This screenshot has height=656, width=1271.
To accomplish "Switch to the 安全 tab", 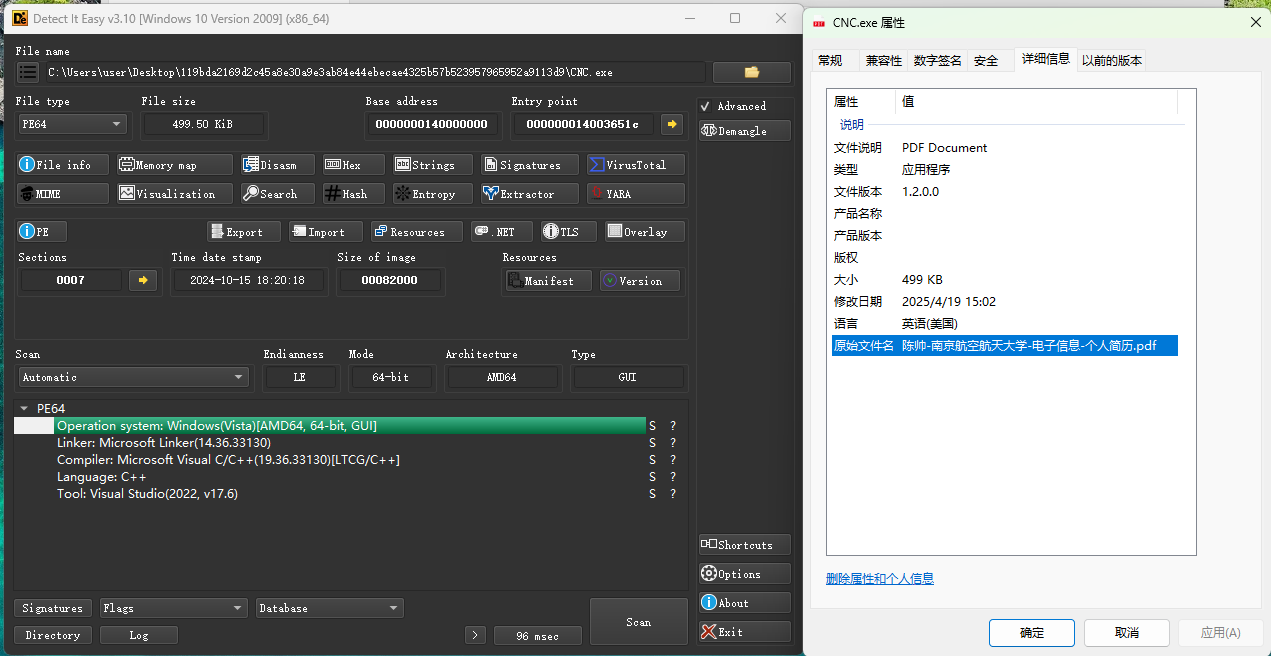I will point(986,60).
